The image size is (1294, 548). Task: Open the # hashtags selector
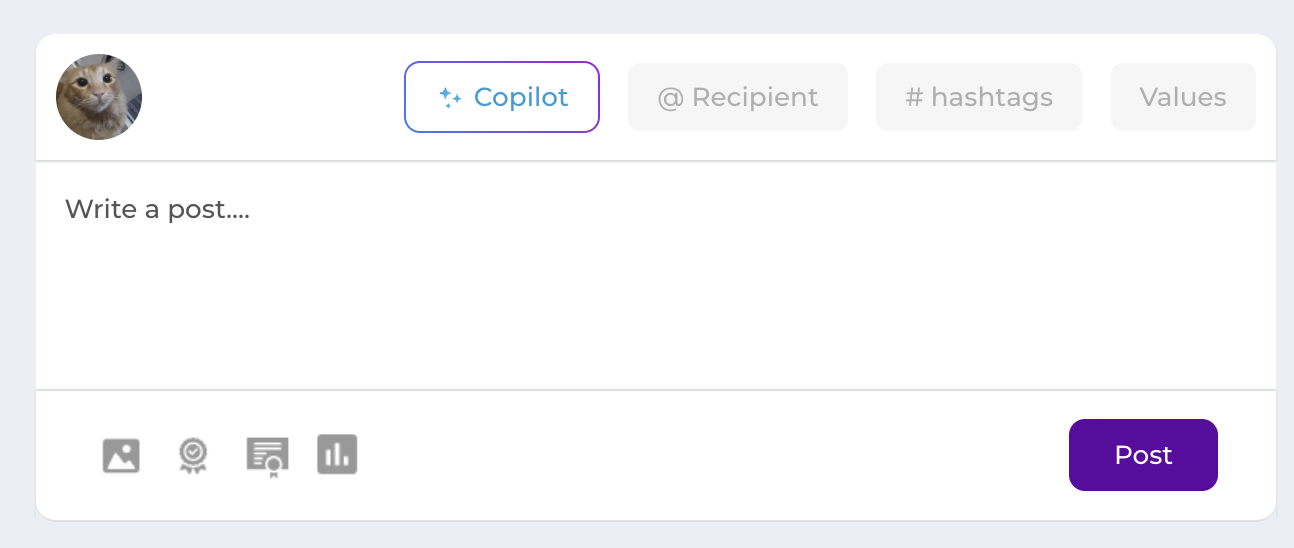(979, 97)
